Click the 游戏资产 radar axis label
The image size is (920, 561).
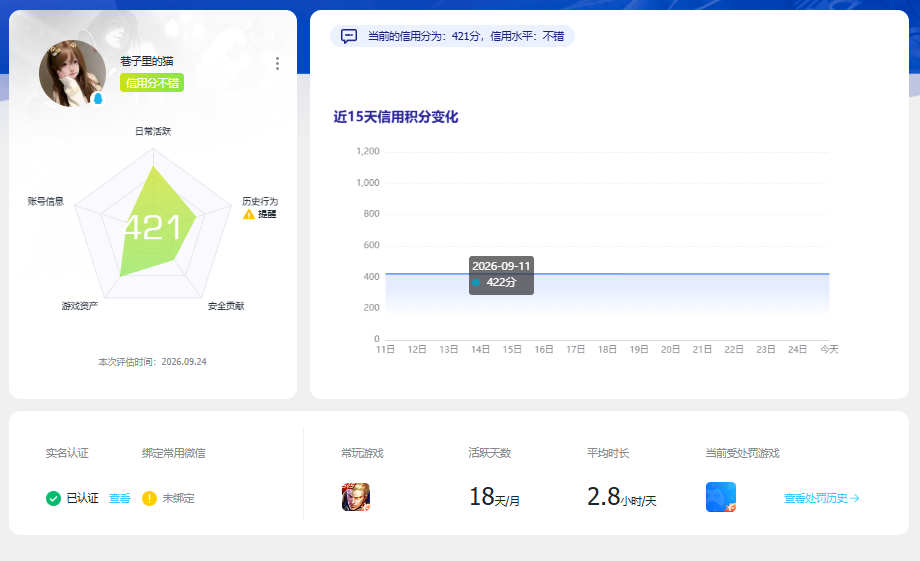pos(80,306)
